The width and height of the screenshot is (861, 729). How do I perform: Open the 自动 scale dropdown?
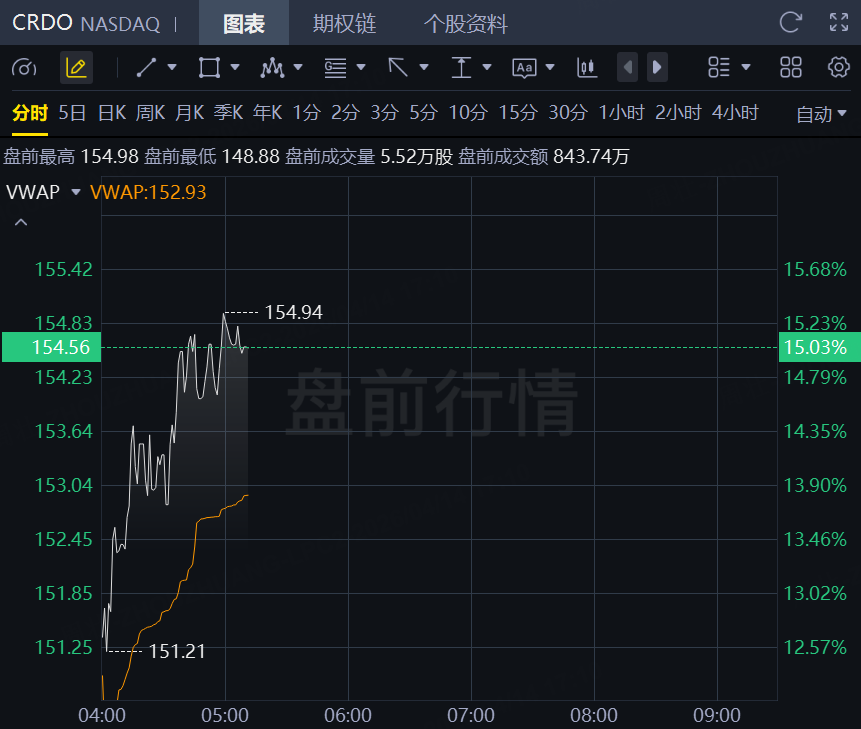point(821,114)
